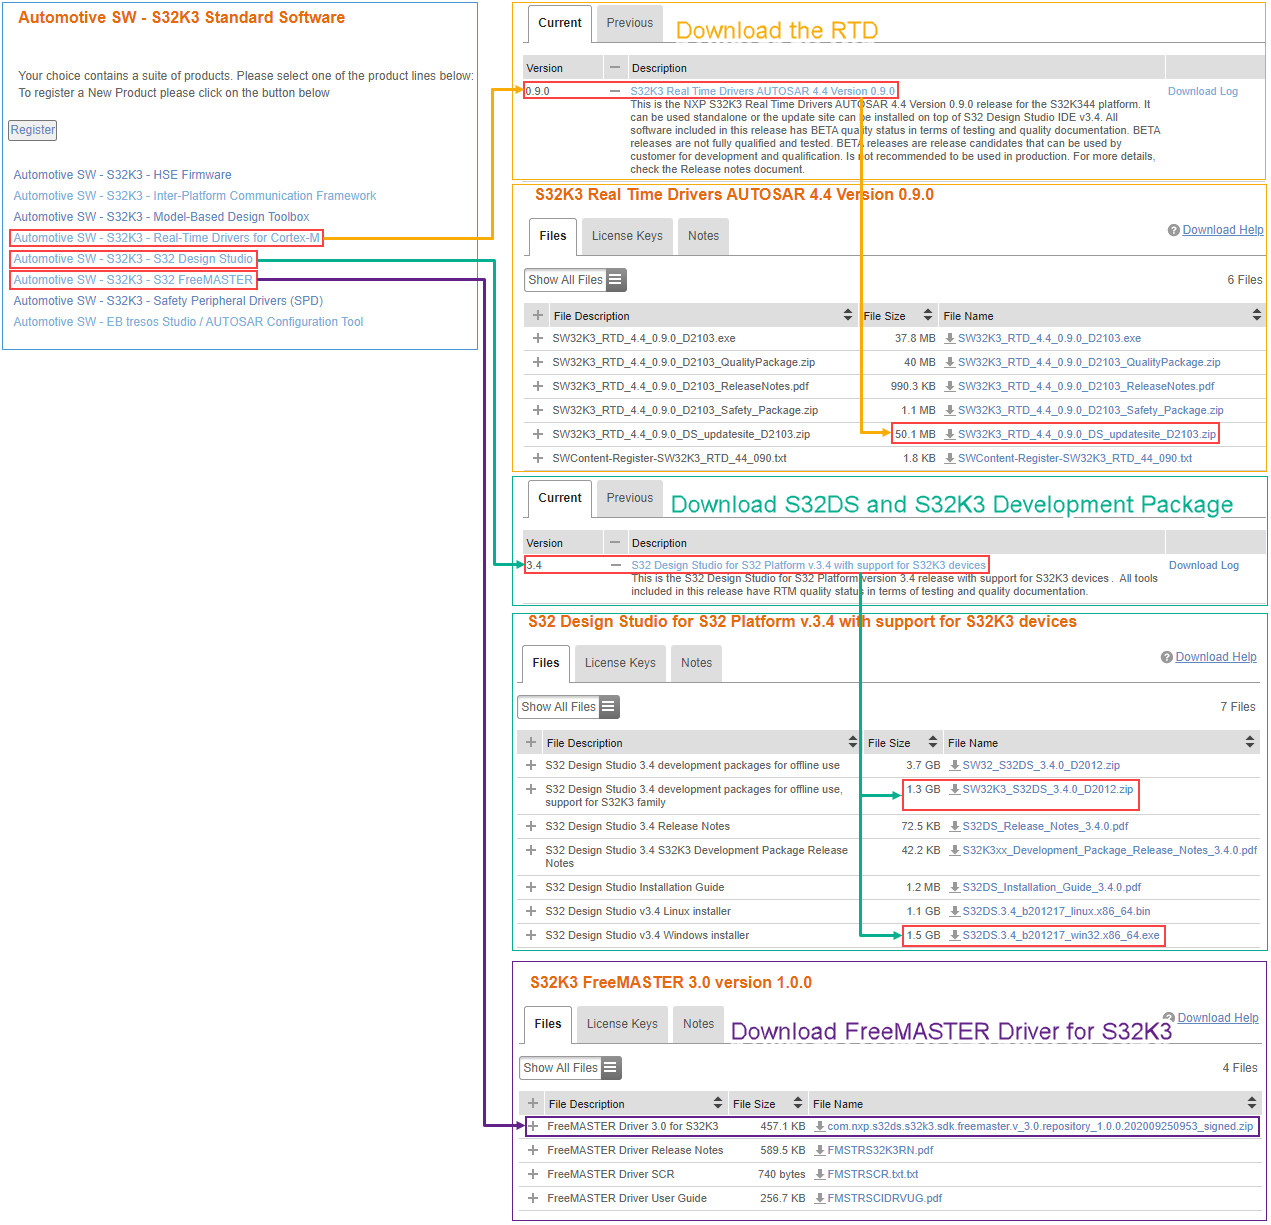Click the File Size sort arrows in the RTD table
The image size is (1271, 1225).
928,314
